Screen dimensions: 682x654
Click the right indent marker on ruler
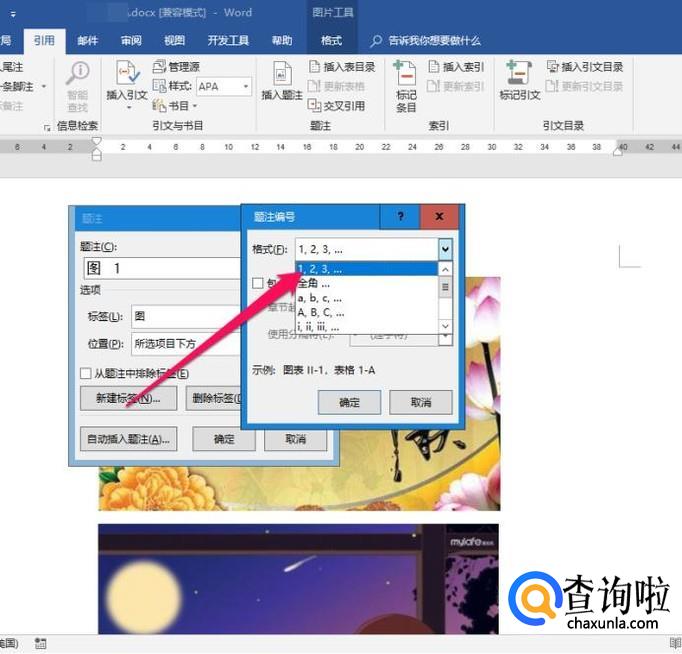point(618,150)
